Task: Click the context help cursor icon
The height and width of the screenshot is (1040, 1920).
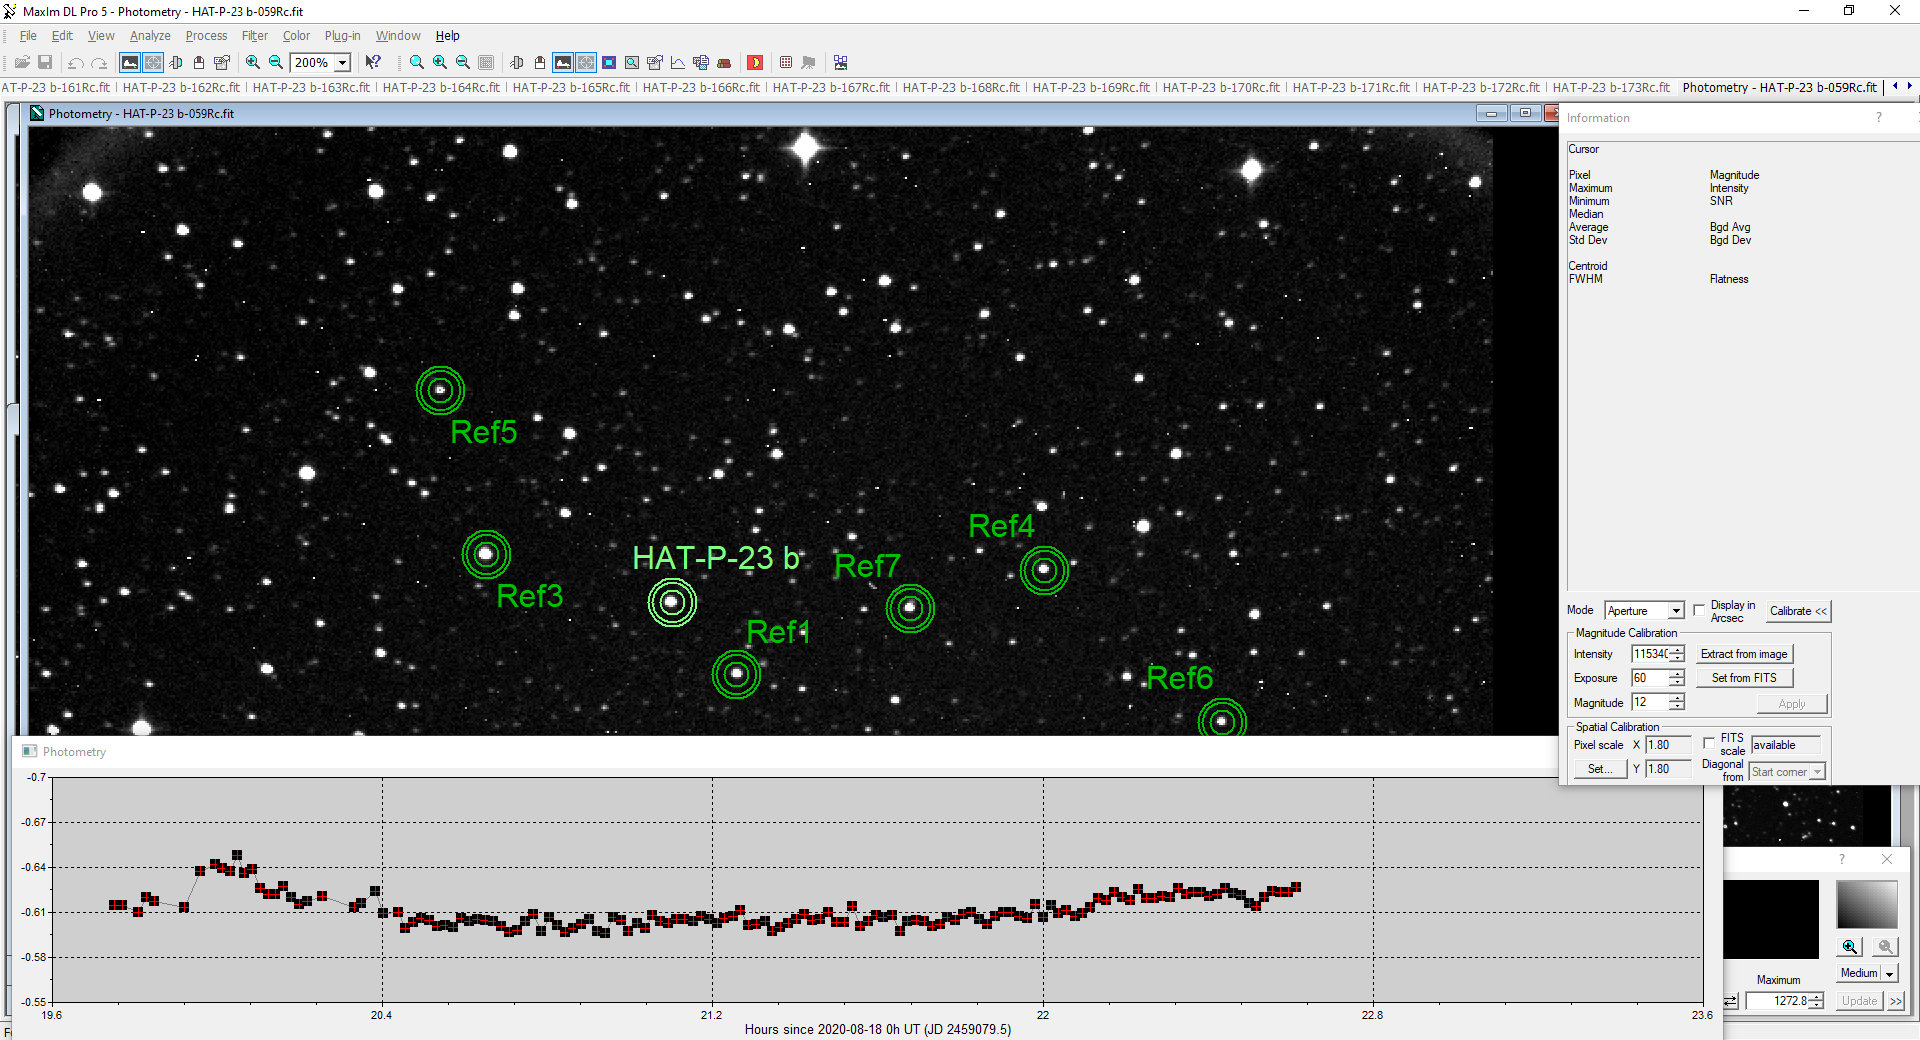Action: 373,63
